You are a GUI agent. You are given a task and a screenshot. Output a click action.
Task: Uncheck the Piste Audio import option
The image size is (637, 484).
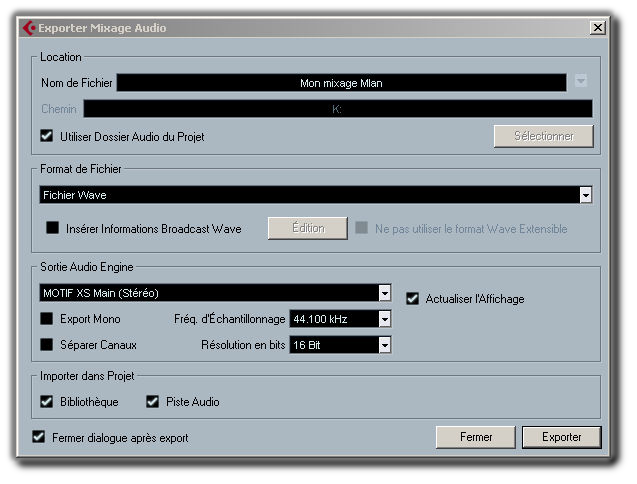[153, 402]
